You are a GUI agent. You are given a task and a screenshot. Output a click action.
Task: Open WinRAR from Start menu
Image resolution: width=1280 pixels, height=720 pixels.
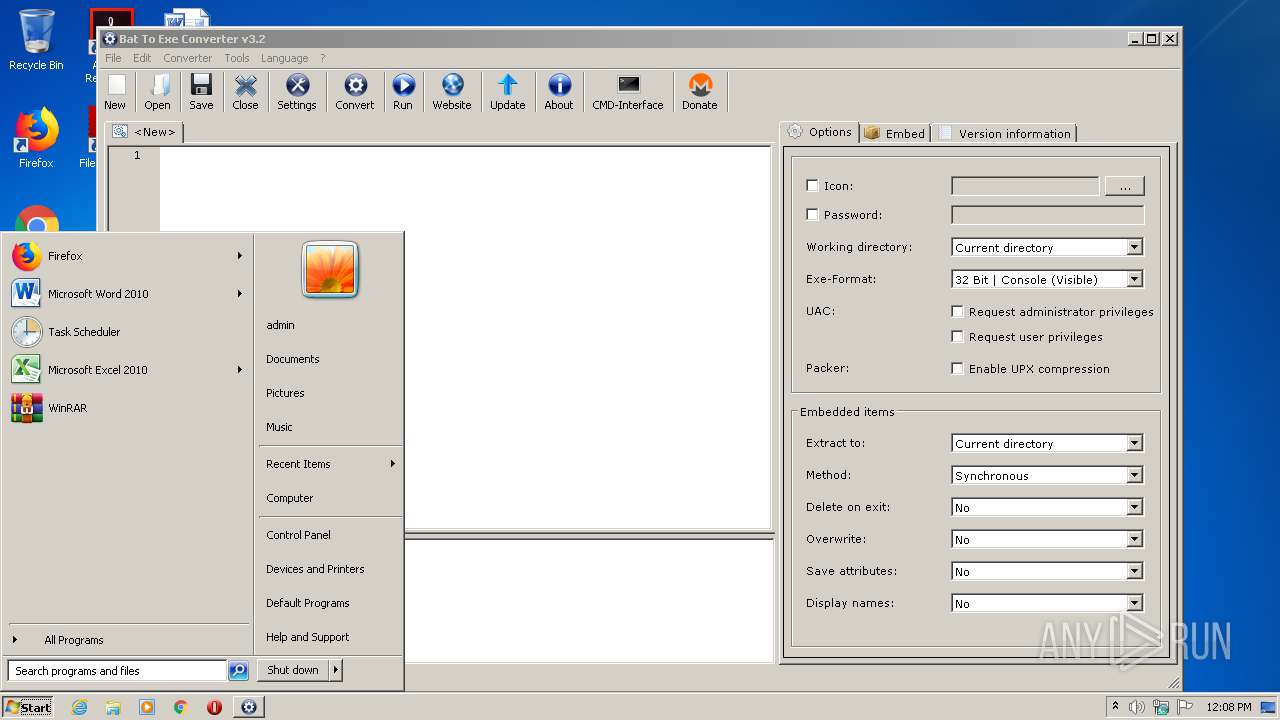click(127, 408)
